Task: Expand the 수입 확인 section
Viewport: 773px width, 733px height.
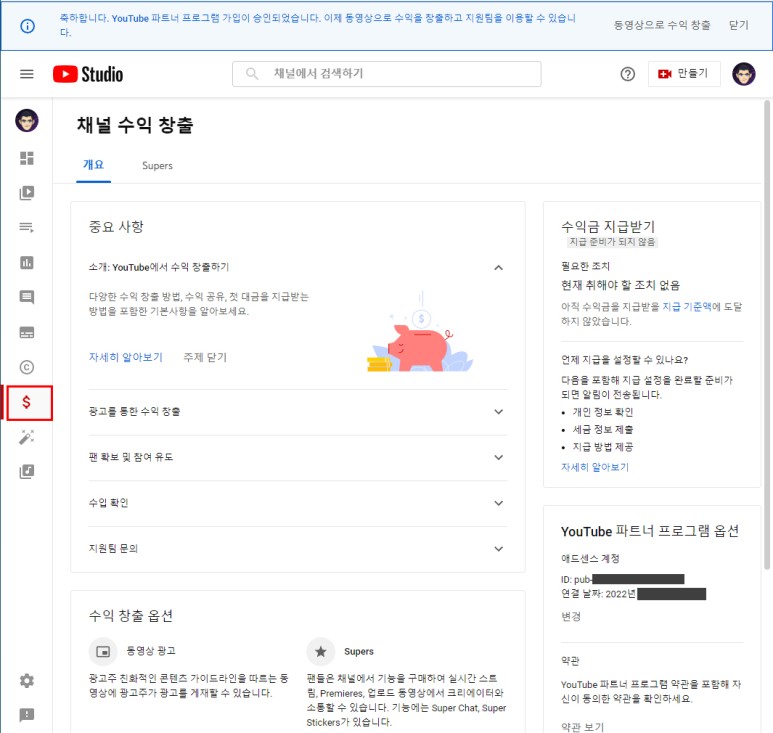Action: (498, 503)
